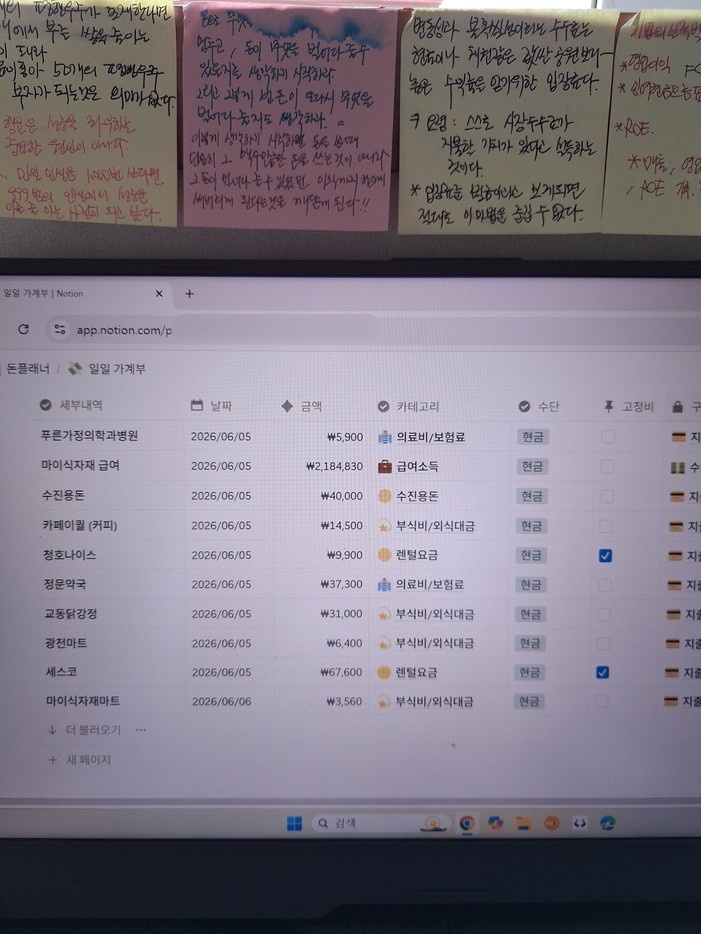Screen dimensions: 701x934
Task: Close the 일일 가계부 Notion tab
Action: (159, 294)
